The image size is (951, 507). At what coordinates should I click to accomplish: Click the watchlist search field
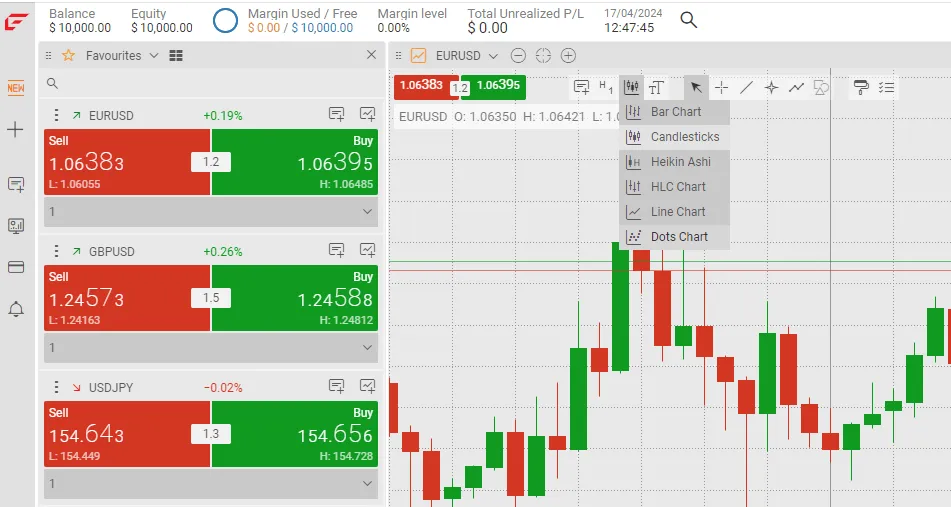(x=212, y=84)
